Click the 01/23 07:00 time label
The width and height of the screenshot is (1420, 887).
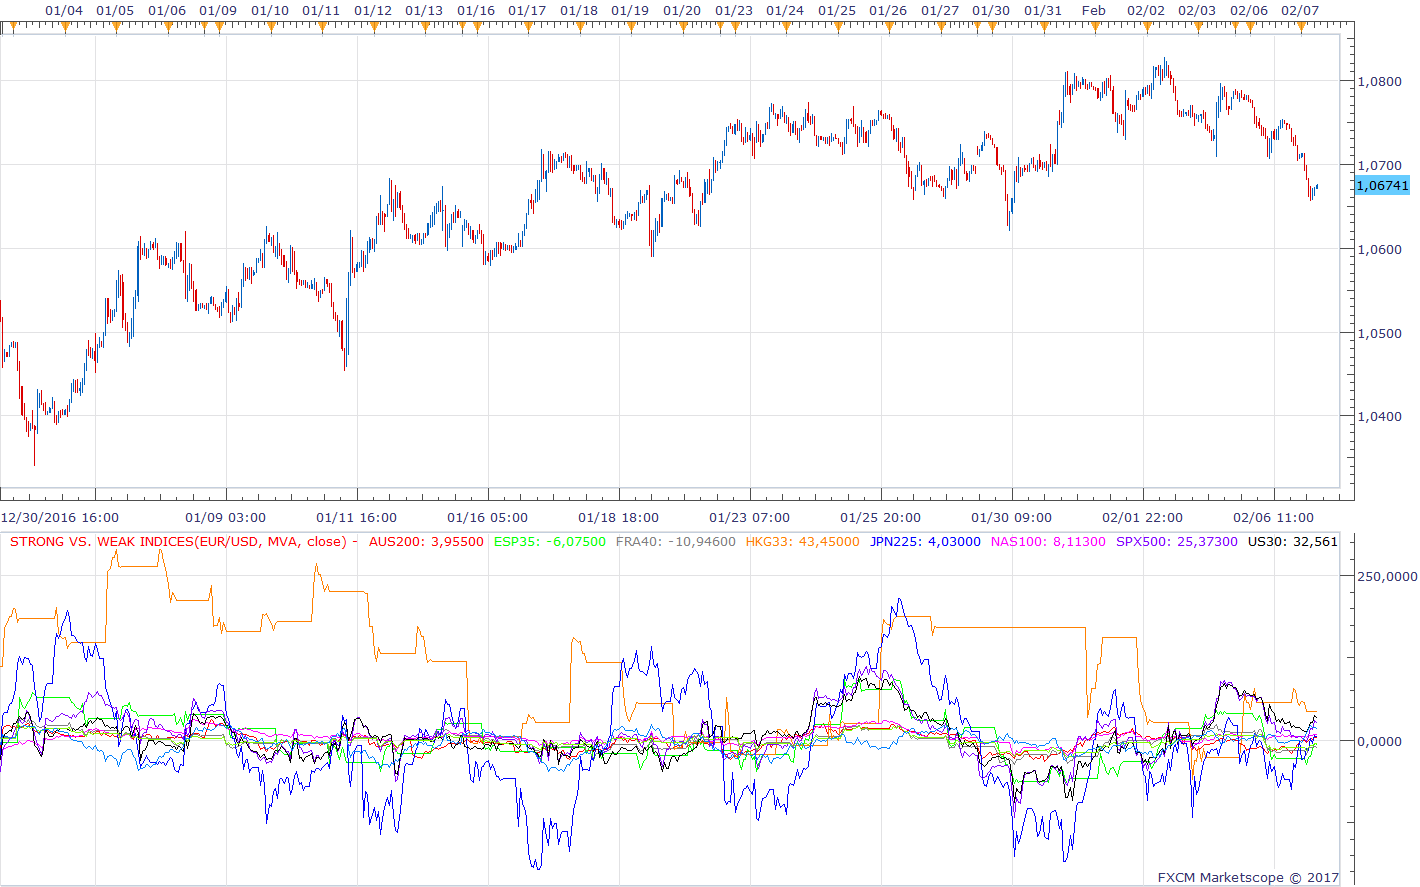(750, 517)
